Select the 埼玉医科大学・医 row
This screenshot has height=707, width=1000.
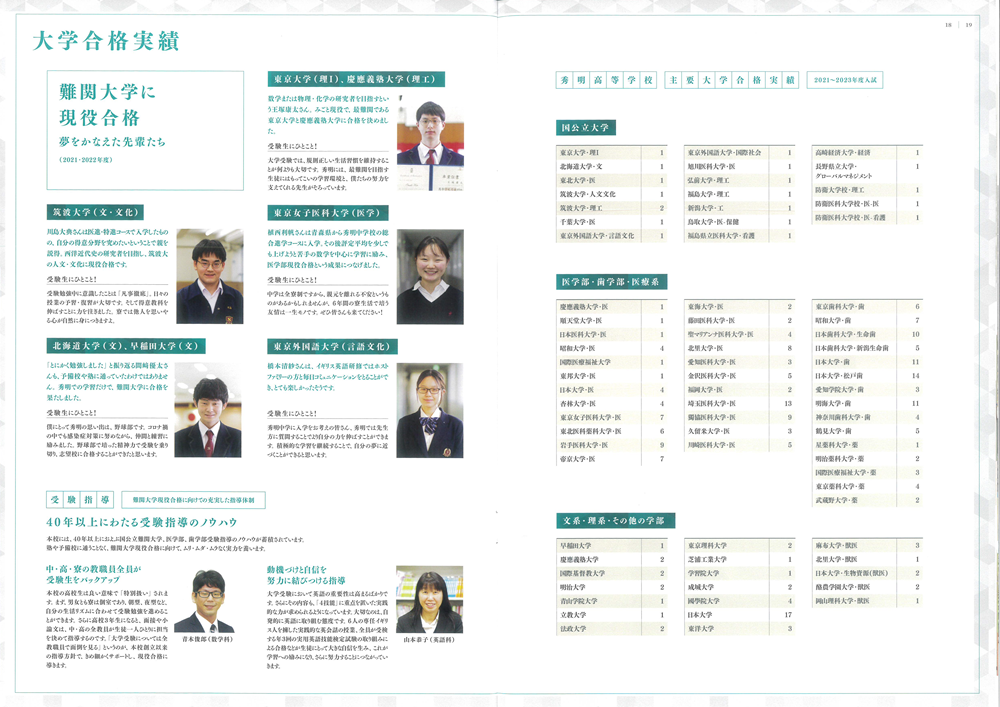(739, 404)
